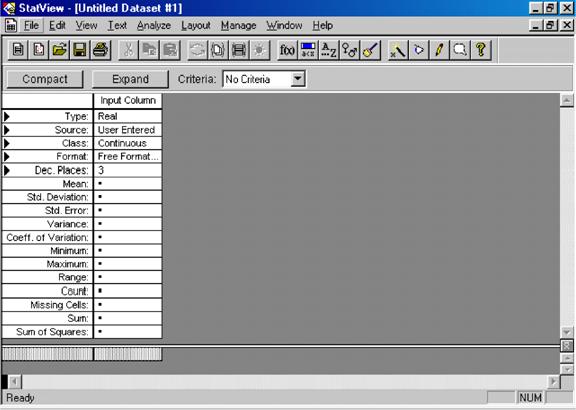Click the Save floppy disk icon
The image size is (576, 410).
pyautogui.click(x=80, y=50)
